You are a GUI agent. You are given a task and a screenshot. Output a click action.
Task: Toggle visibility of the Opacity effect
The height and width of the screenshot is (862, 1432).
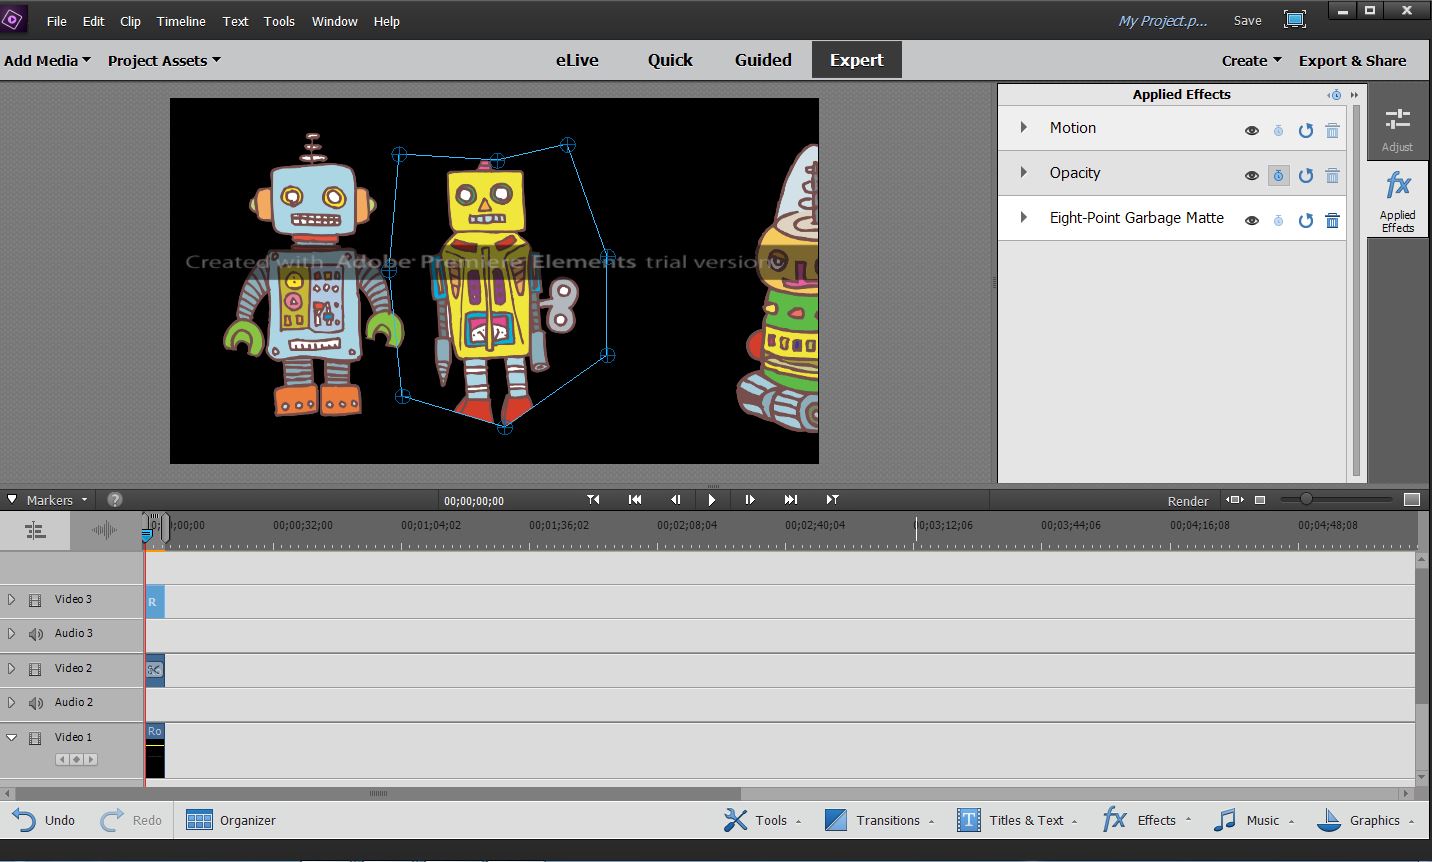click(1251, 176)
